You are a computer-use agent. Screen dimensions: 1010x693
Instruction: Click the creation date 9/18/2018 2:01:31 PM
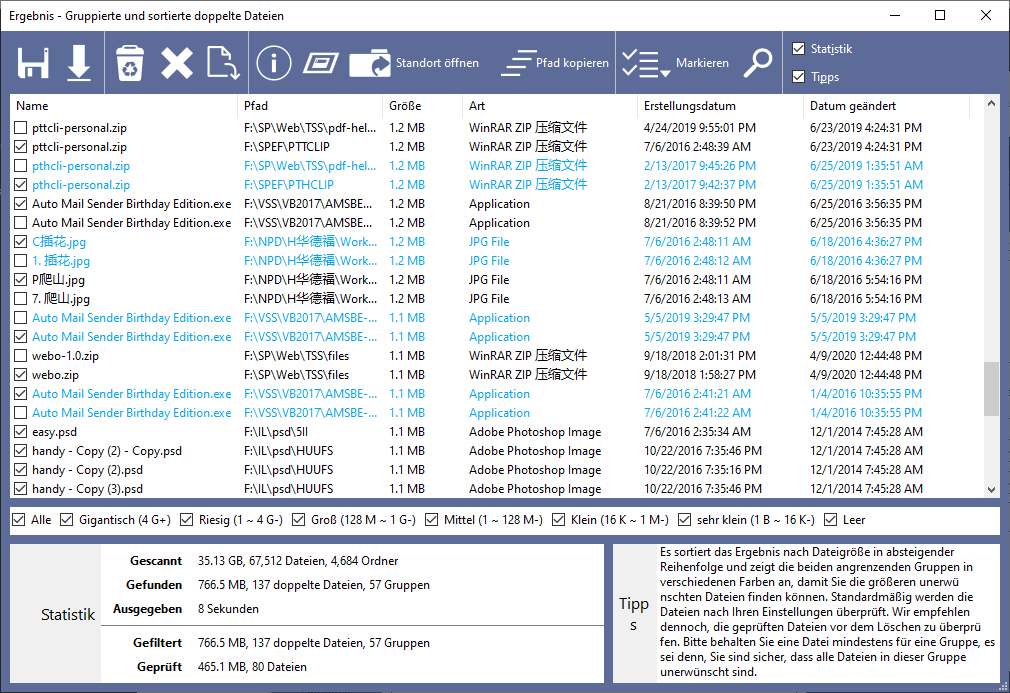pos(700,356)
